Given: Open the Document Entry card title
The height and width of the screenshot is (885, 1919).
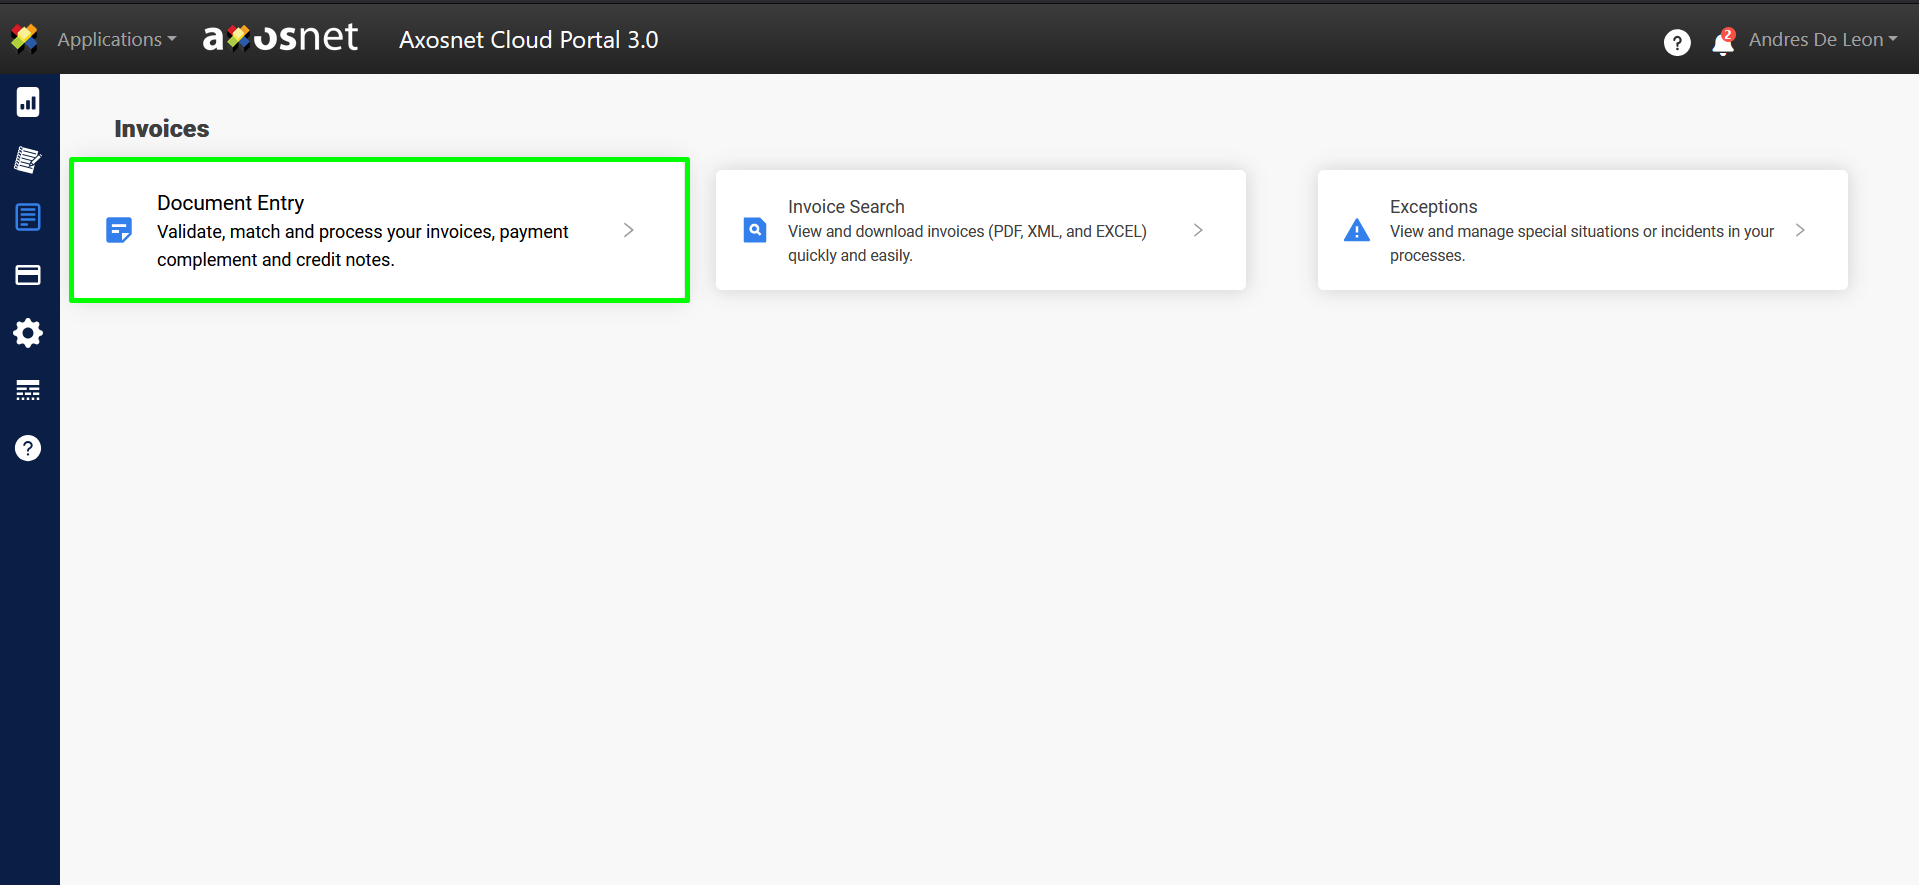Looking at the screenshot, I should (x=230, y=203).
